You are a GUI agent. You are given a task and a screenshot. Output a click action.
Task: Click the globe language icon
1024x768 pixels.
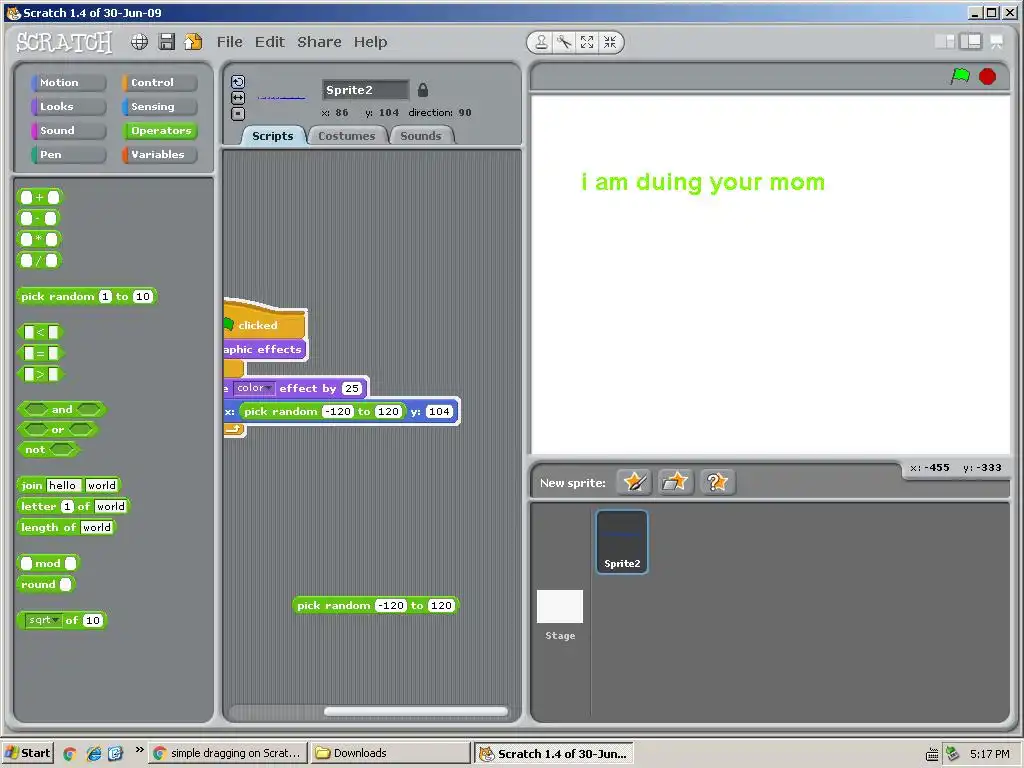coord(139,42)
